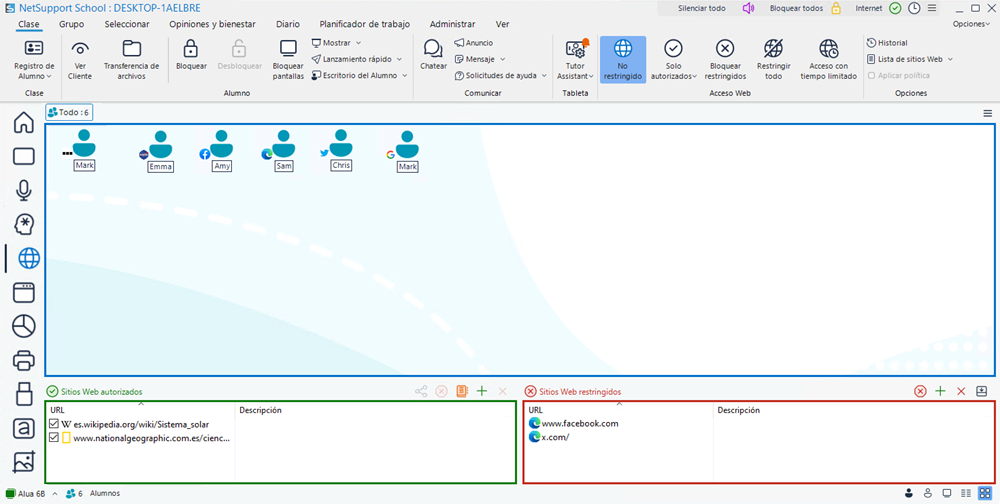Image resolution: width=1000 pixels, height=504 pixels.
Task: Click the Bloquear padlock button
Action: [x=191, y=56]
